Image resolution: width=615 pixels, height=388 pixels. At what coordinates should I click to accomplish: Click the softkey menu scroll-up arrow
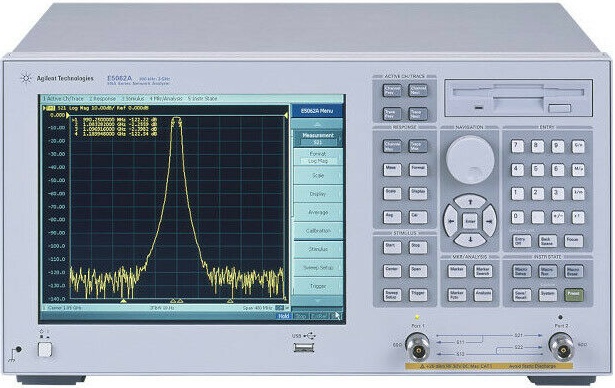pos(318,124)
